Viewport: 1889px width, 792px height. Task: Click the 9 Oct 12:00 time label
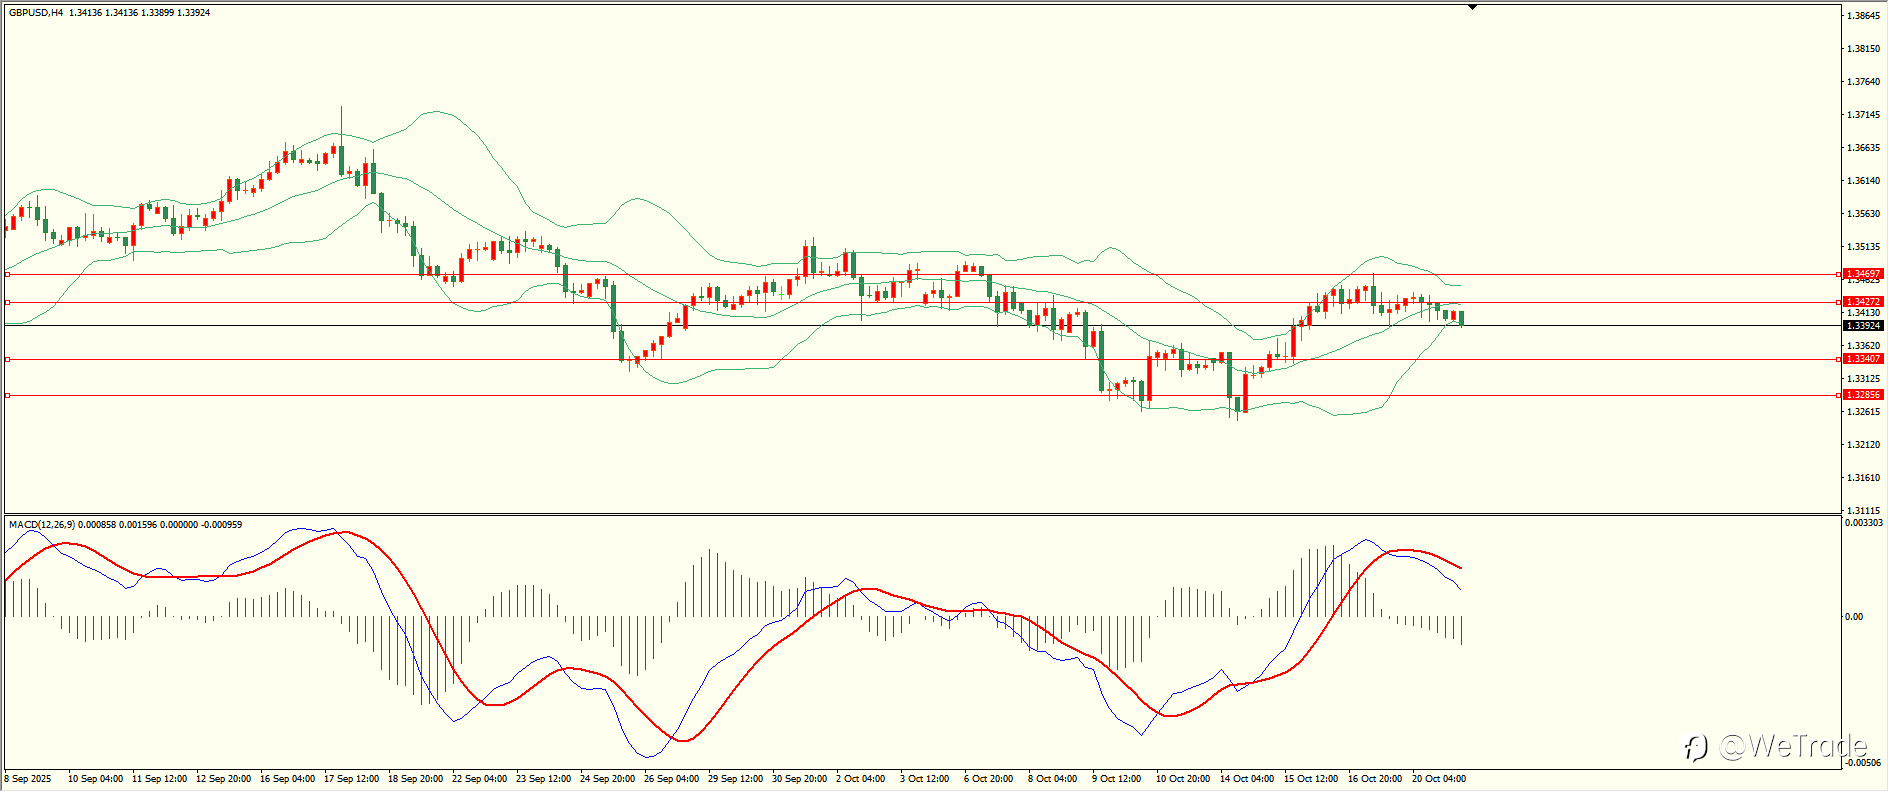coord(1116,779)
